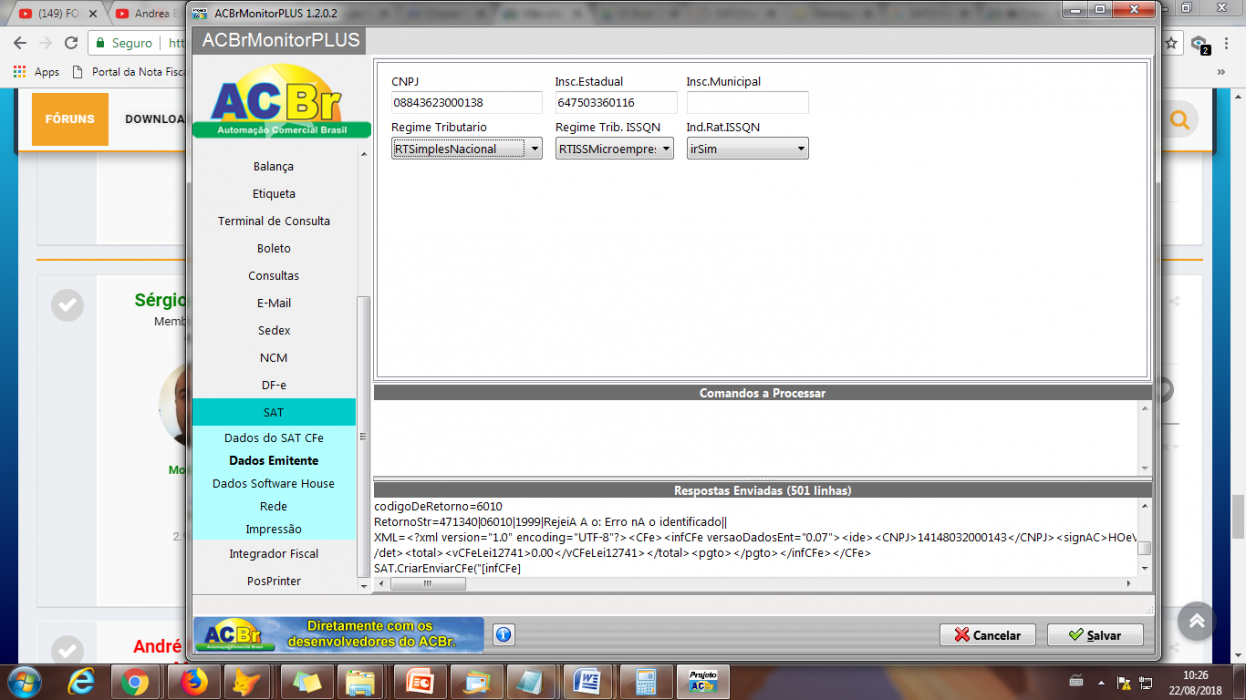Open Portal da Nota Fiscal bookmark
This screenshot has height=700, width=1246.
coord(130,72)
